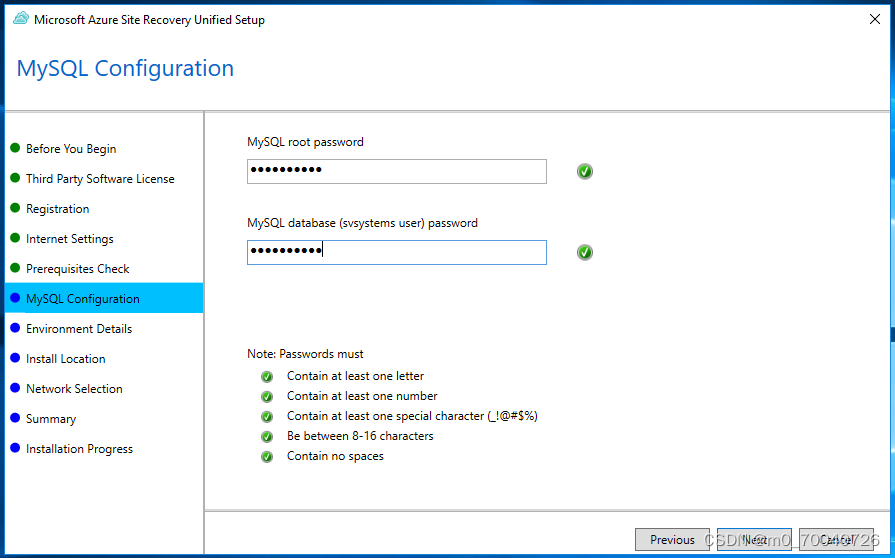Image resolution: width=895 pixels, height=558 pixels.
Task: Click blue bullet for Installation Progress
Action: pos(15,448)
